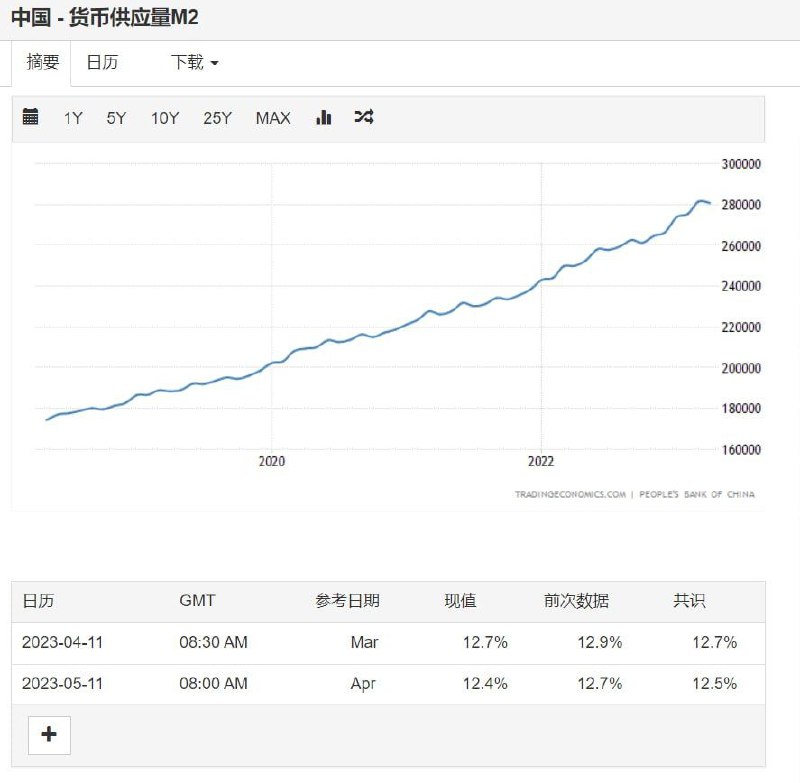Switch to the 摘要 tab
The image size is (800, 783).
(43, 62)
